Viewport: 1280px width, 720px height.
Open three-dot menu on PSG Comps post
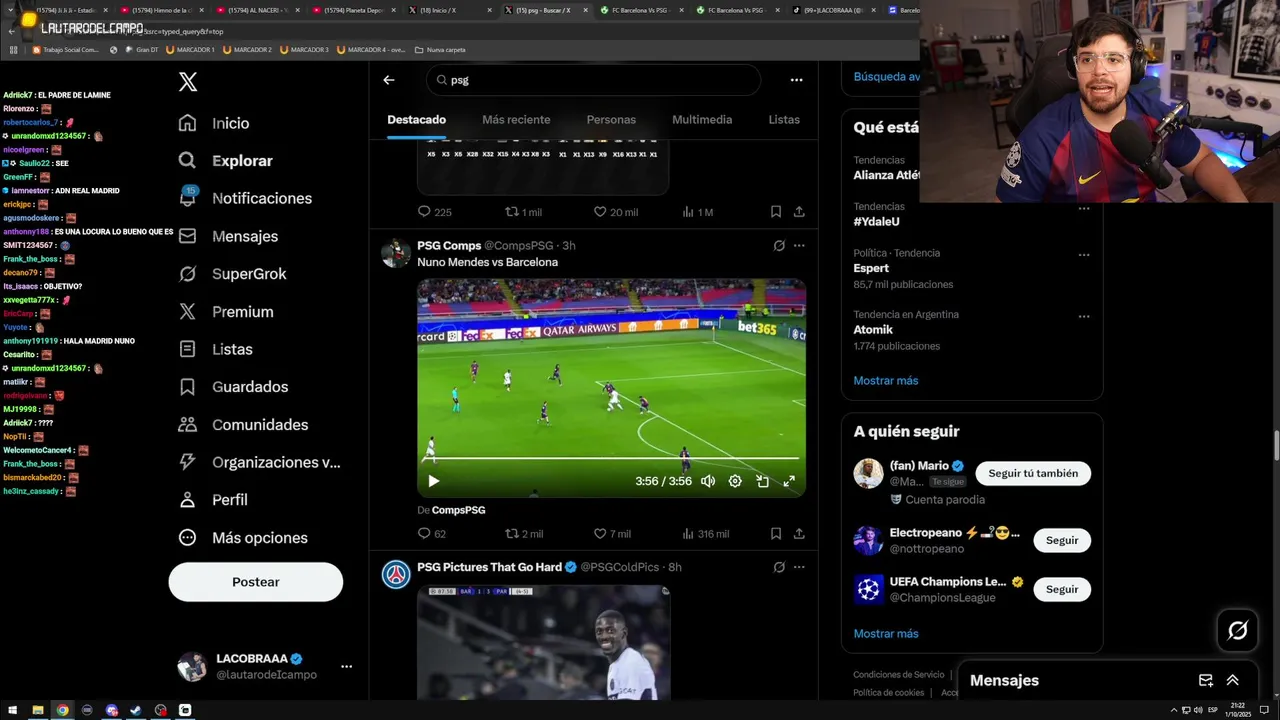tap(799, 245)
